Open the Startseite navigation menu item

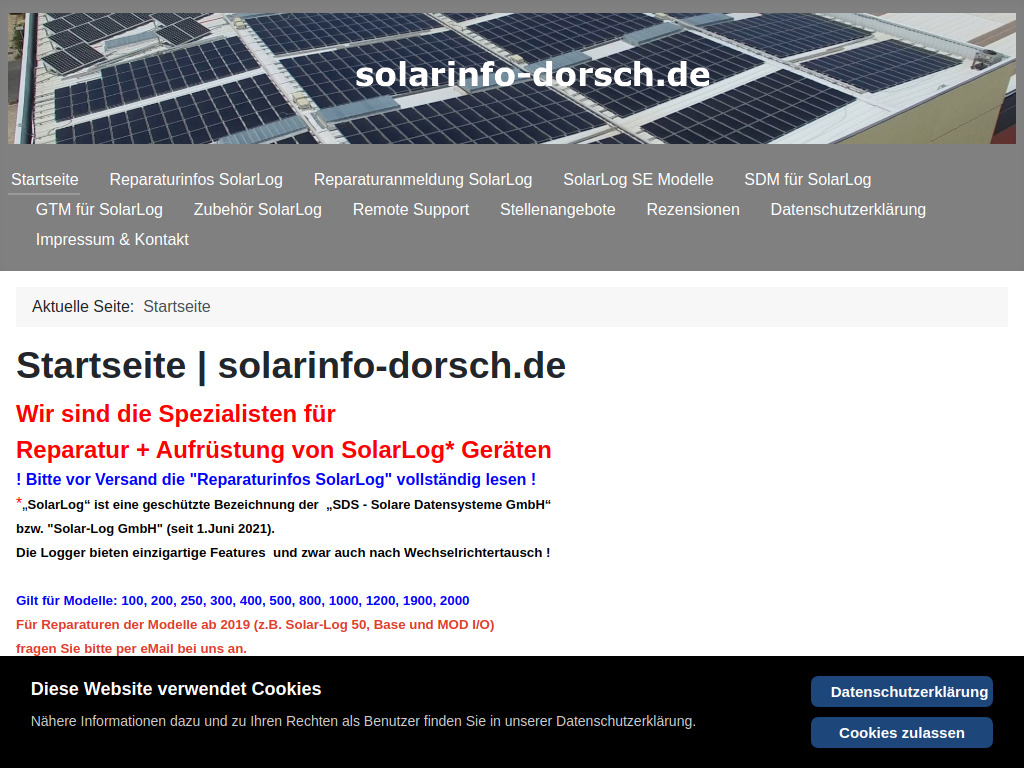44,179
